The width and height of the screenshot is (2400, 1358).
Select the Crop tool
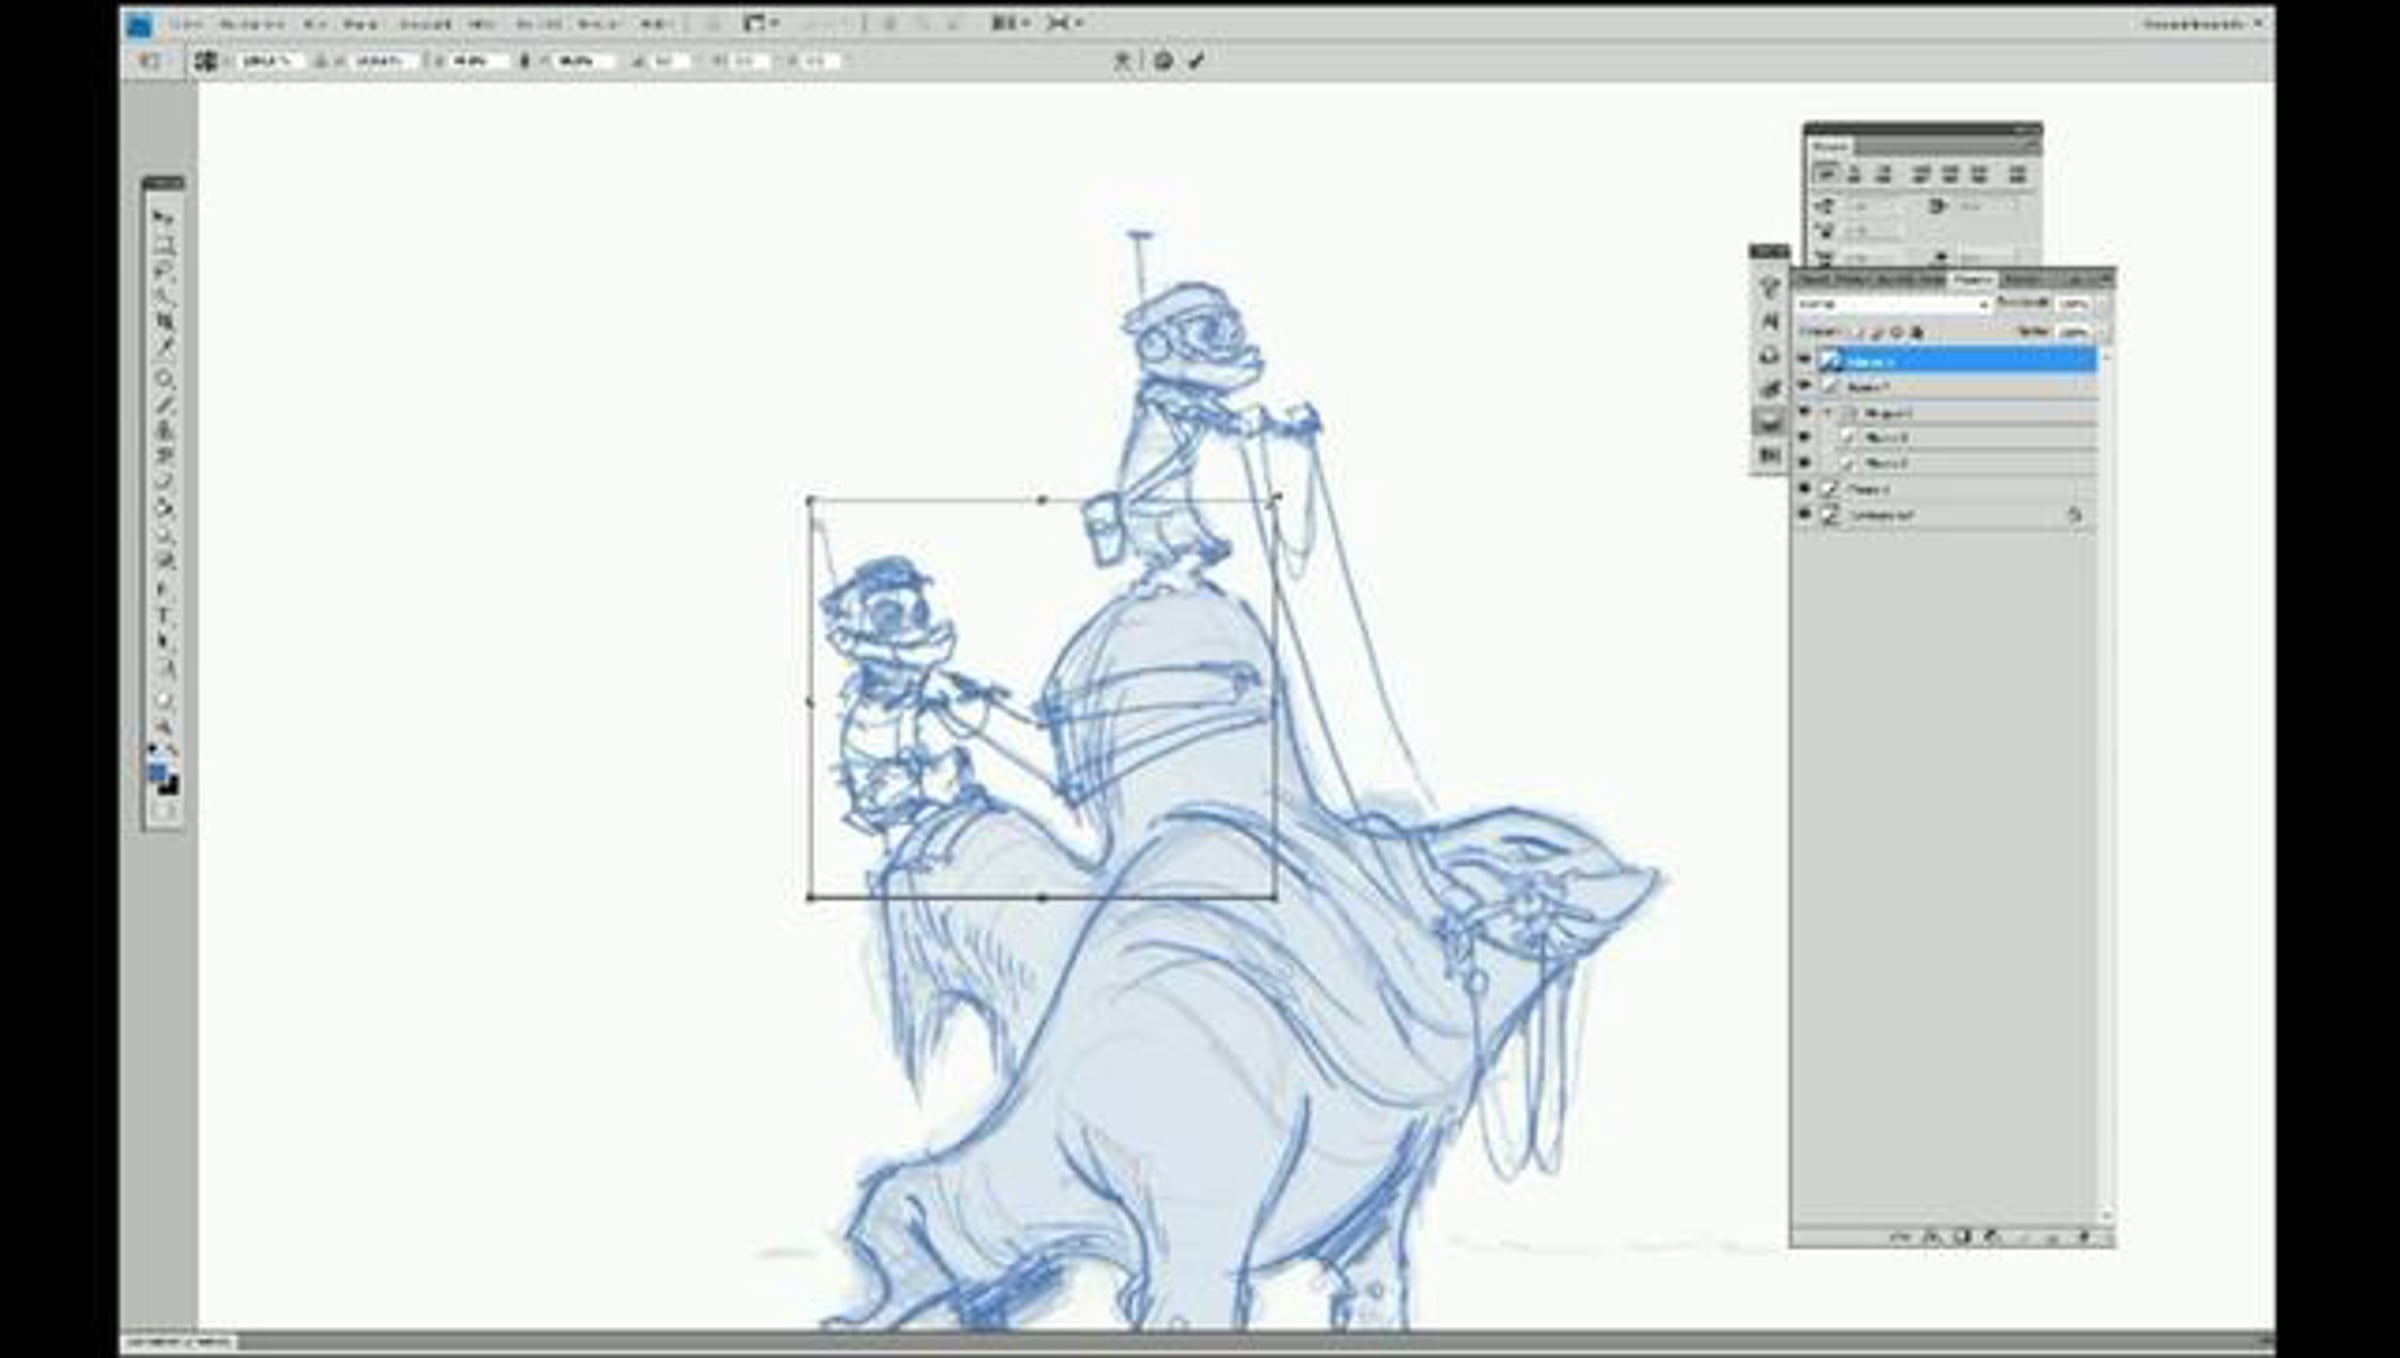(x=164, y=321)
